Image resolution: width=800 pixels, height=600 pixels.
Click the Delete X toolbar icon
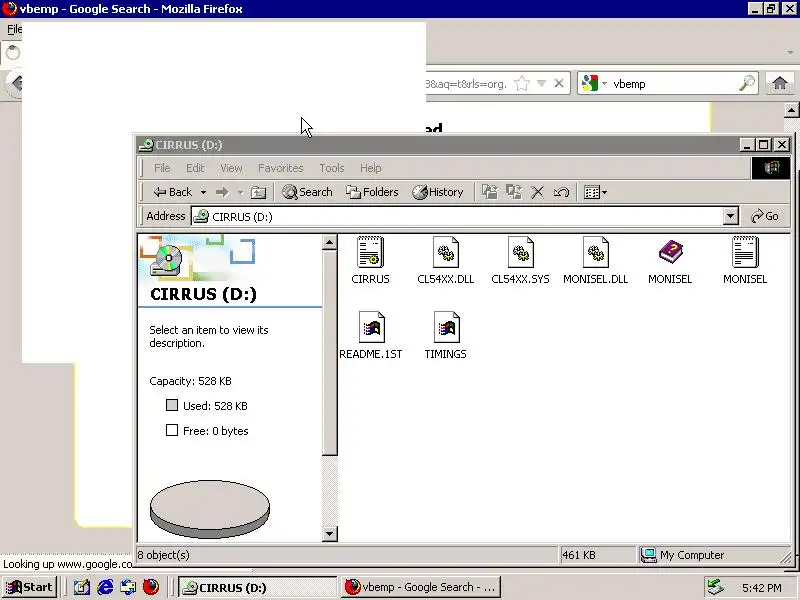(537, 192)
